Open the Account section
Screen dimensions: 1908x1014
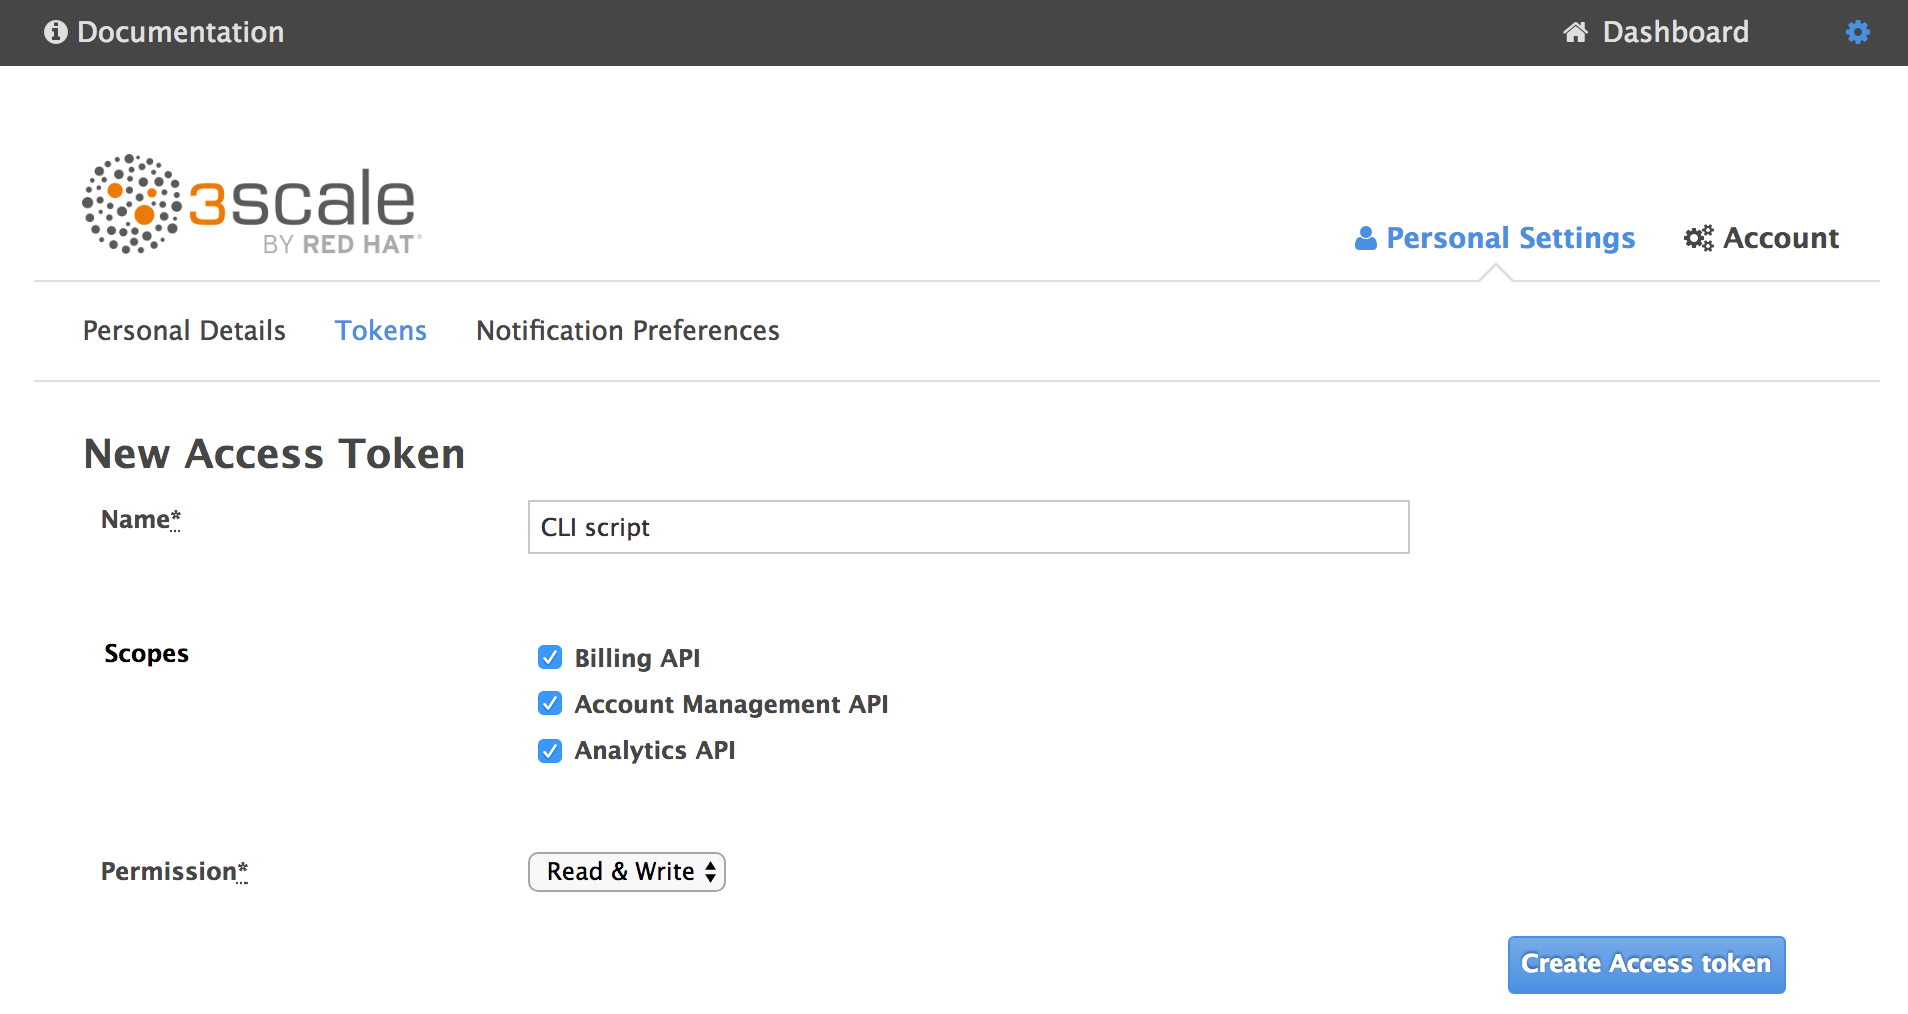click(x=1781, y=237)
